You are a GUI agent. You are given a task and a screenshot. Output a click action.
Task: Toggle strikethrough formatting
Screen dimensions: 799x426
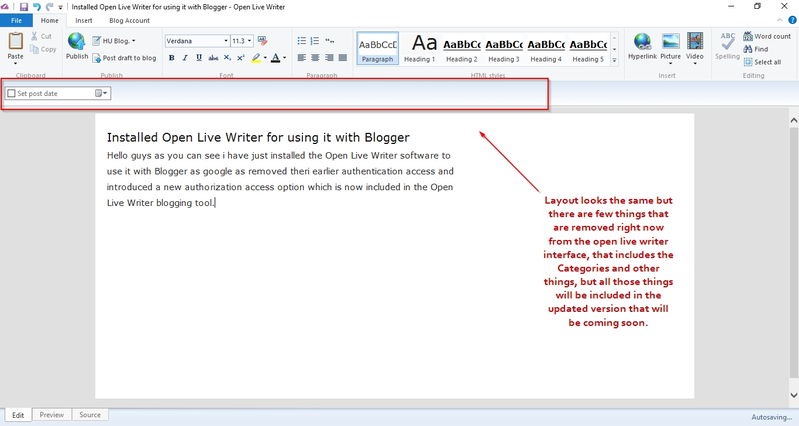(x=213, y=58)
